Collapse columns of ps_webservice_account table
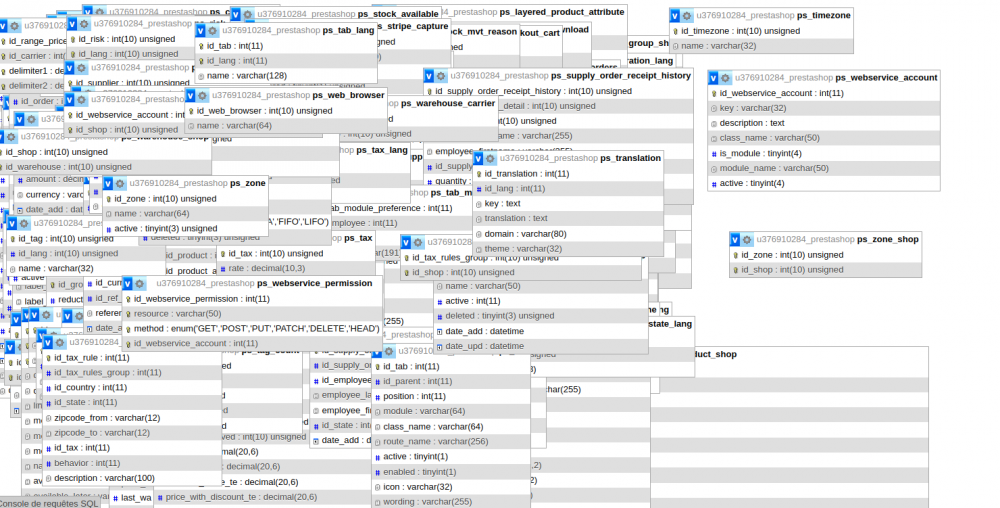 [x=713, y=78]
